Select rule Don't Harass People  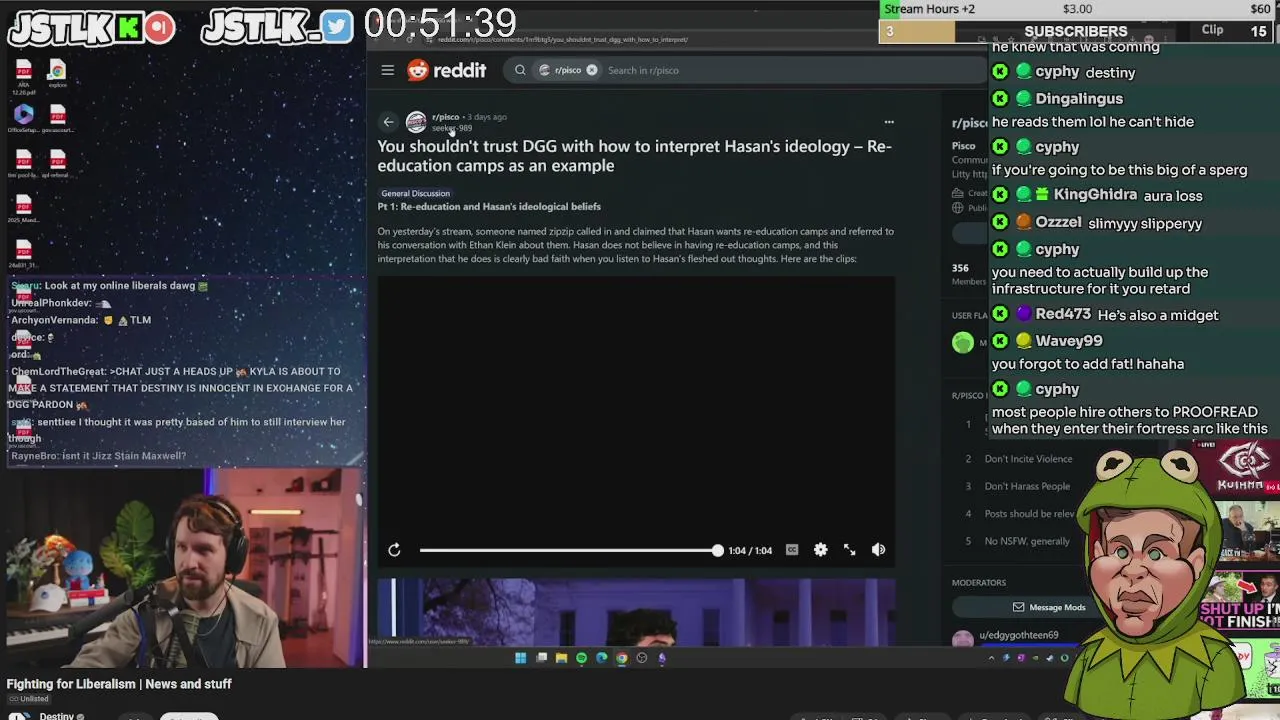(1027, 486)
